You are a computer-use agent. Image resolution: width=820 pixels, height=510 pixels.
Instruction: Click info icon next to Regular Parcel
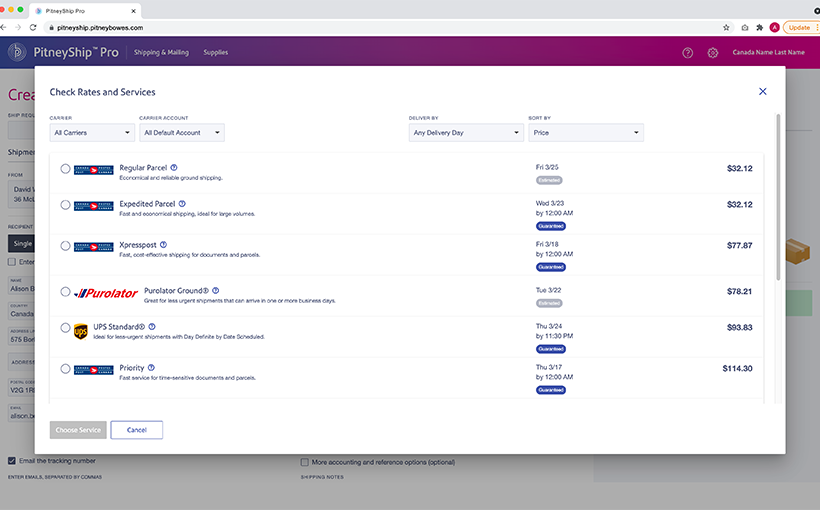(174, 167)
